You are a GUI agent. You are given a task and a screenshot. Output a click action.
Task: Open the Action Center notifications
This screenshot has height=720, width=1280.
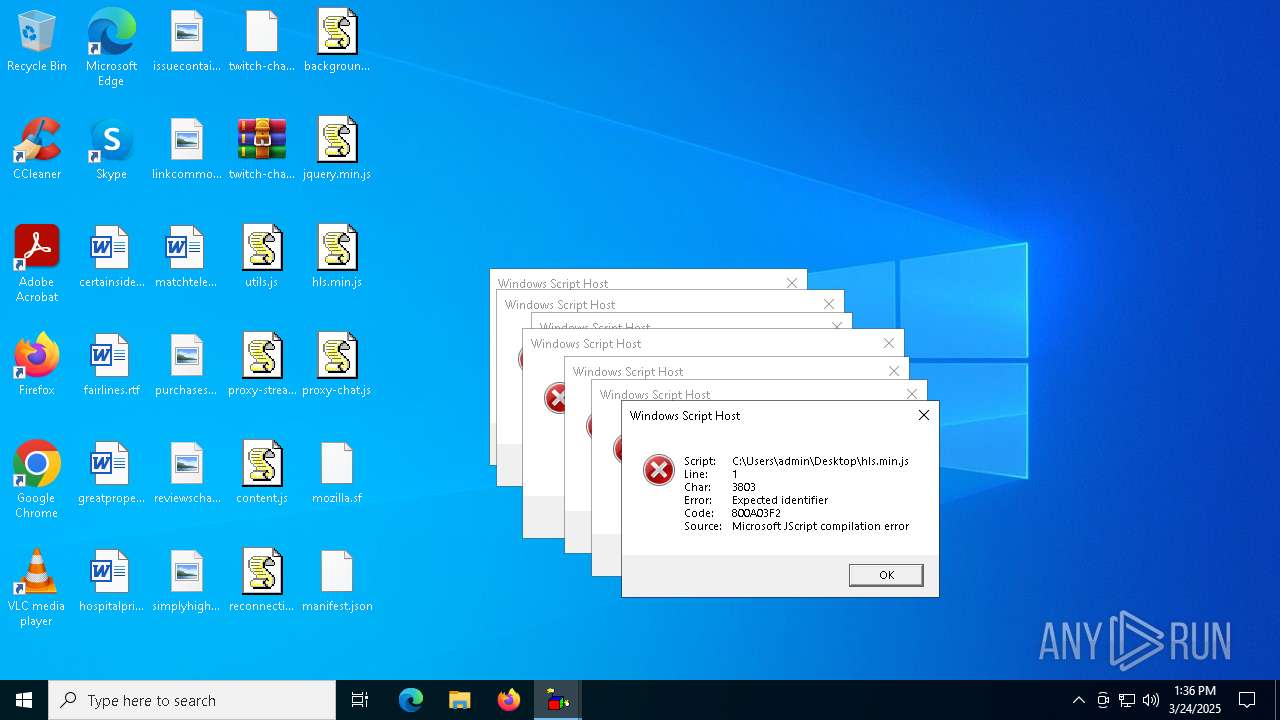tap(1247, 700)
